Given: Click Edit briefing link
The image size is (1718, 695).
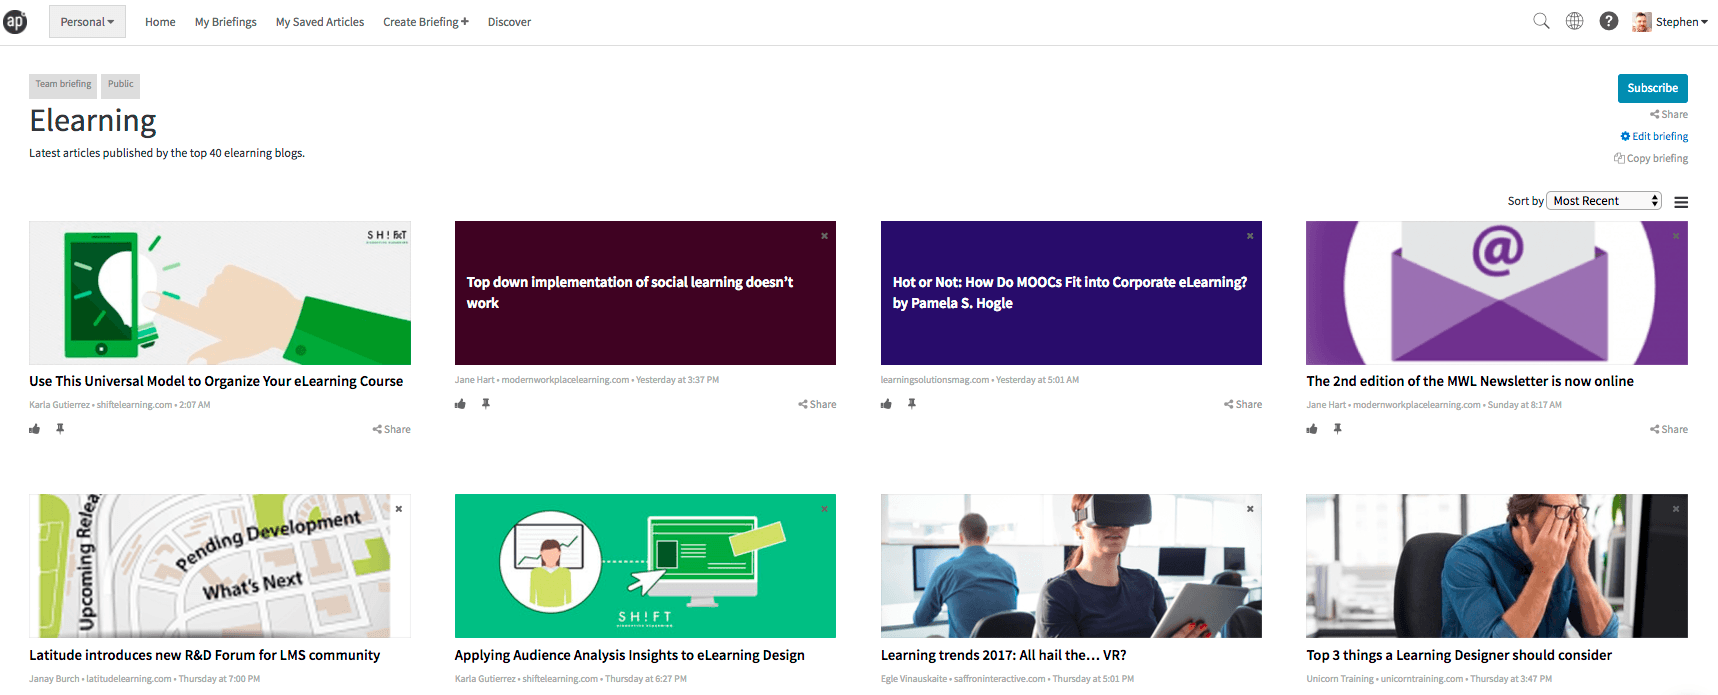Looking at the screenshot, I should pyautogui.click(x=1654, y=136).
